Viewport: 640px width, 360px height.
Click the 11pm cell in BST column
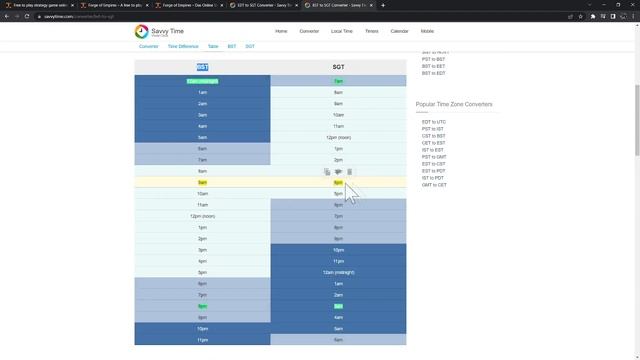click(202, 340)
